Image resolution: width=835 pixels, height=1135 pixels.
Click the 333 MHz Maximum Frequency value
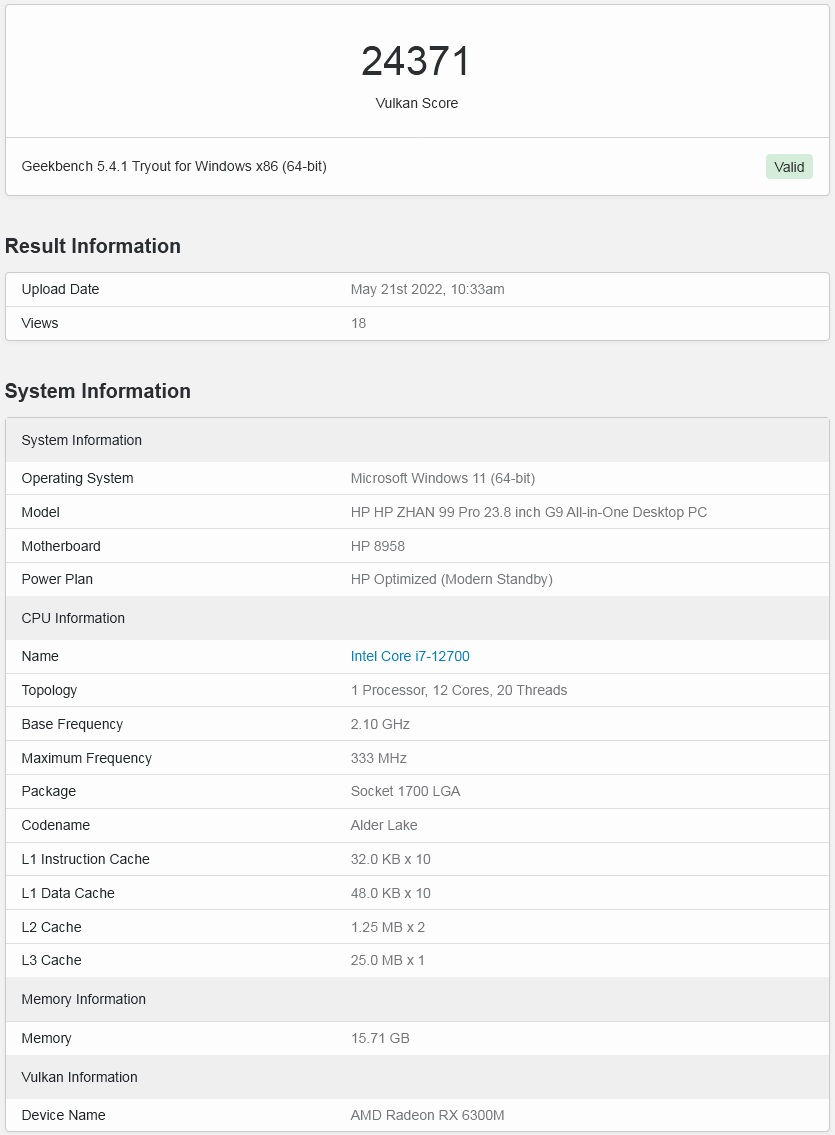tap(378, 759)
